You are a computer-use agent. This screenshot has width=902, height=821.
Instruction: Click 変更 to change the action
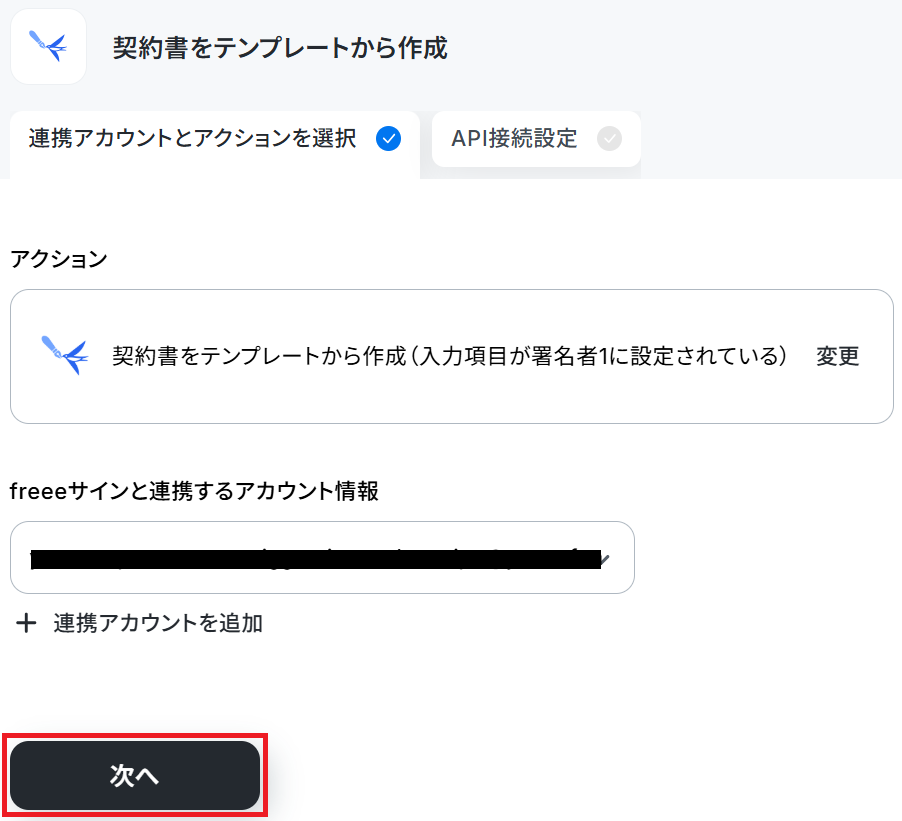(838, 356)
